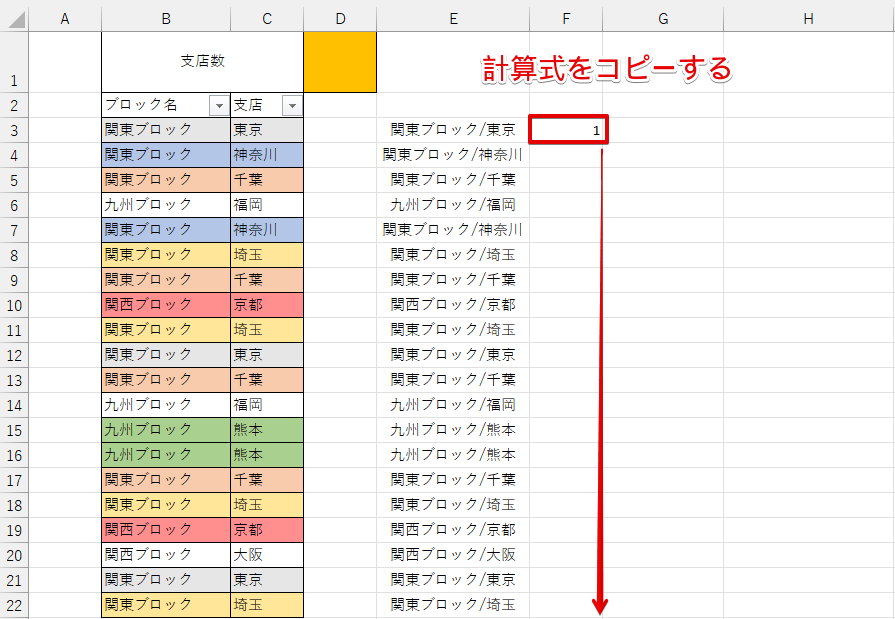The height and width of the screenshot is (619, 895).
Task: Select the 福岡 cell in row 14
Action: [267, 405]
